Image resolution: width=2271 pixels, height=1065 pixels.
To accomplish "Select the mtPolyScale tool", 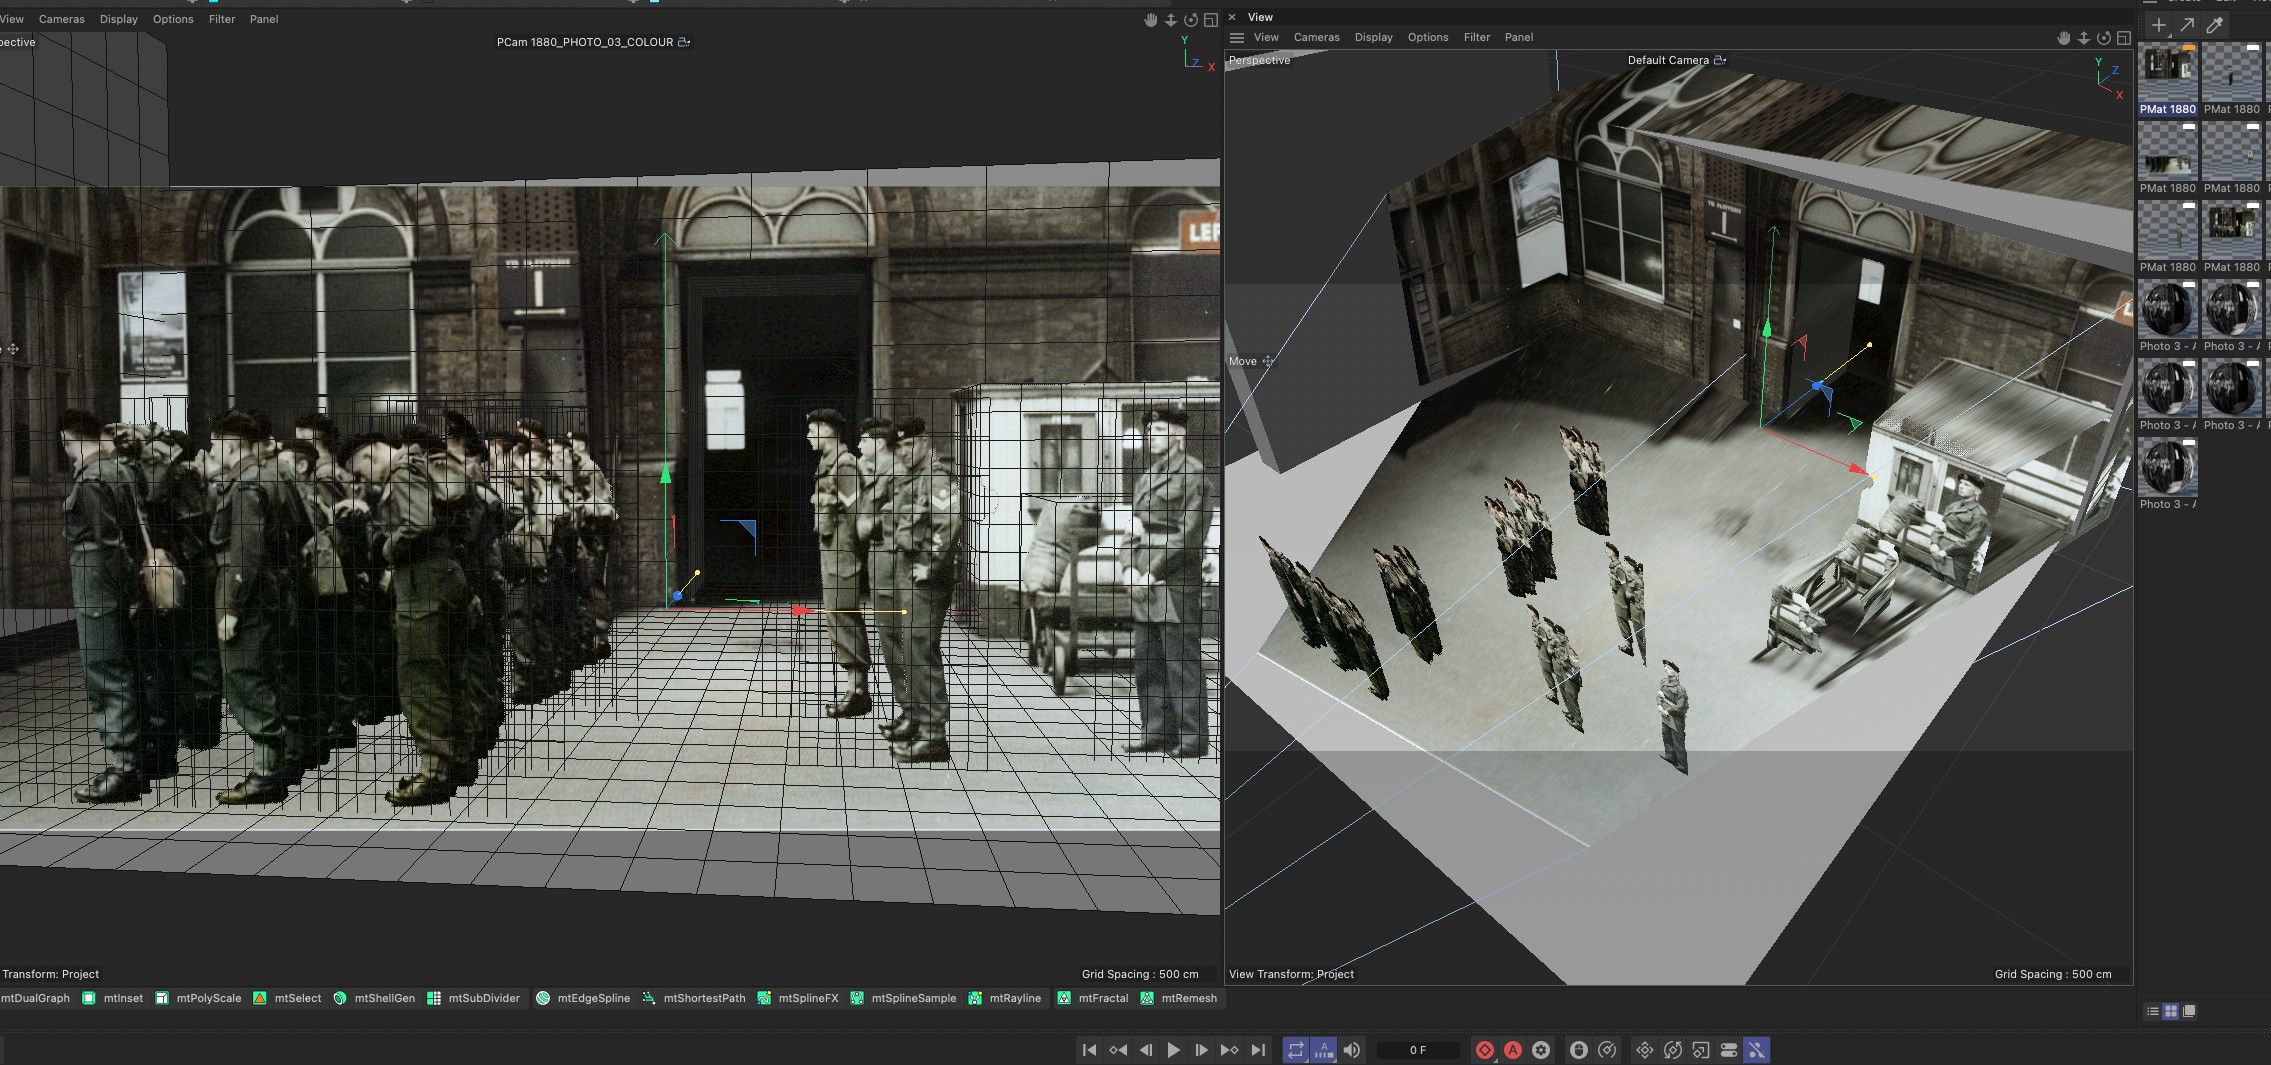I will 198,998.
